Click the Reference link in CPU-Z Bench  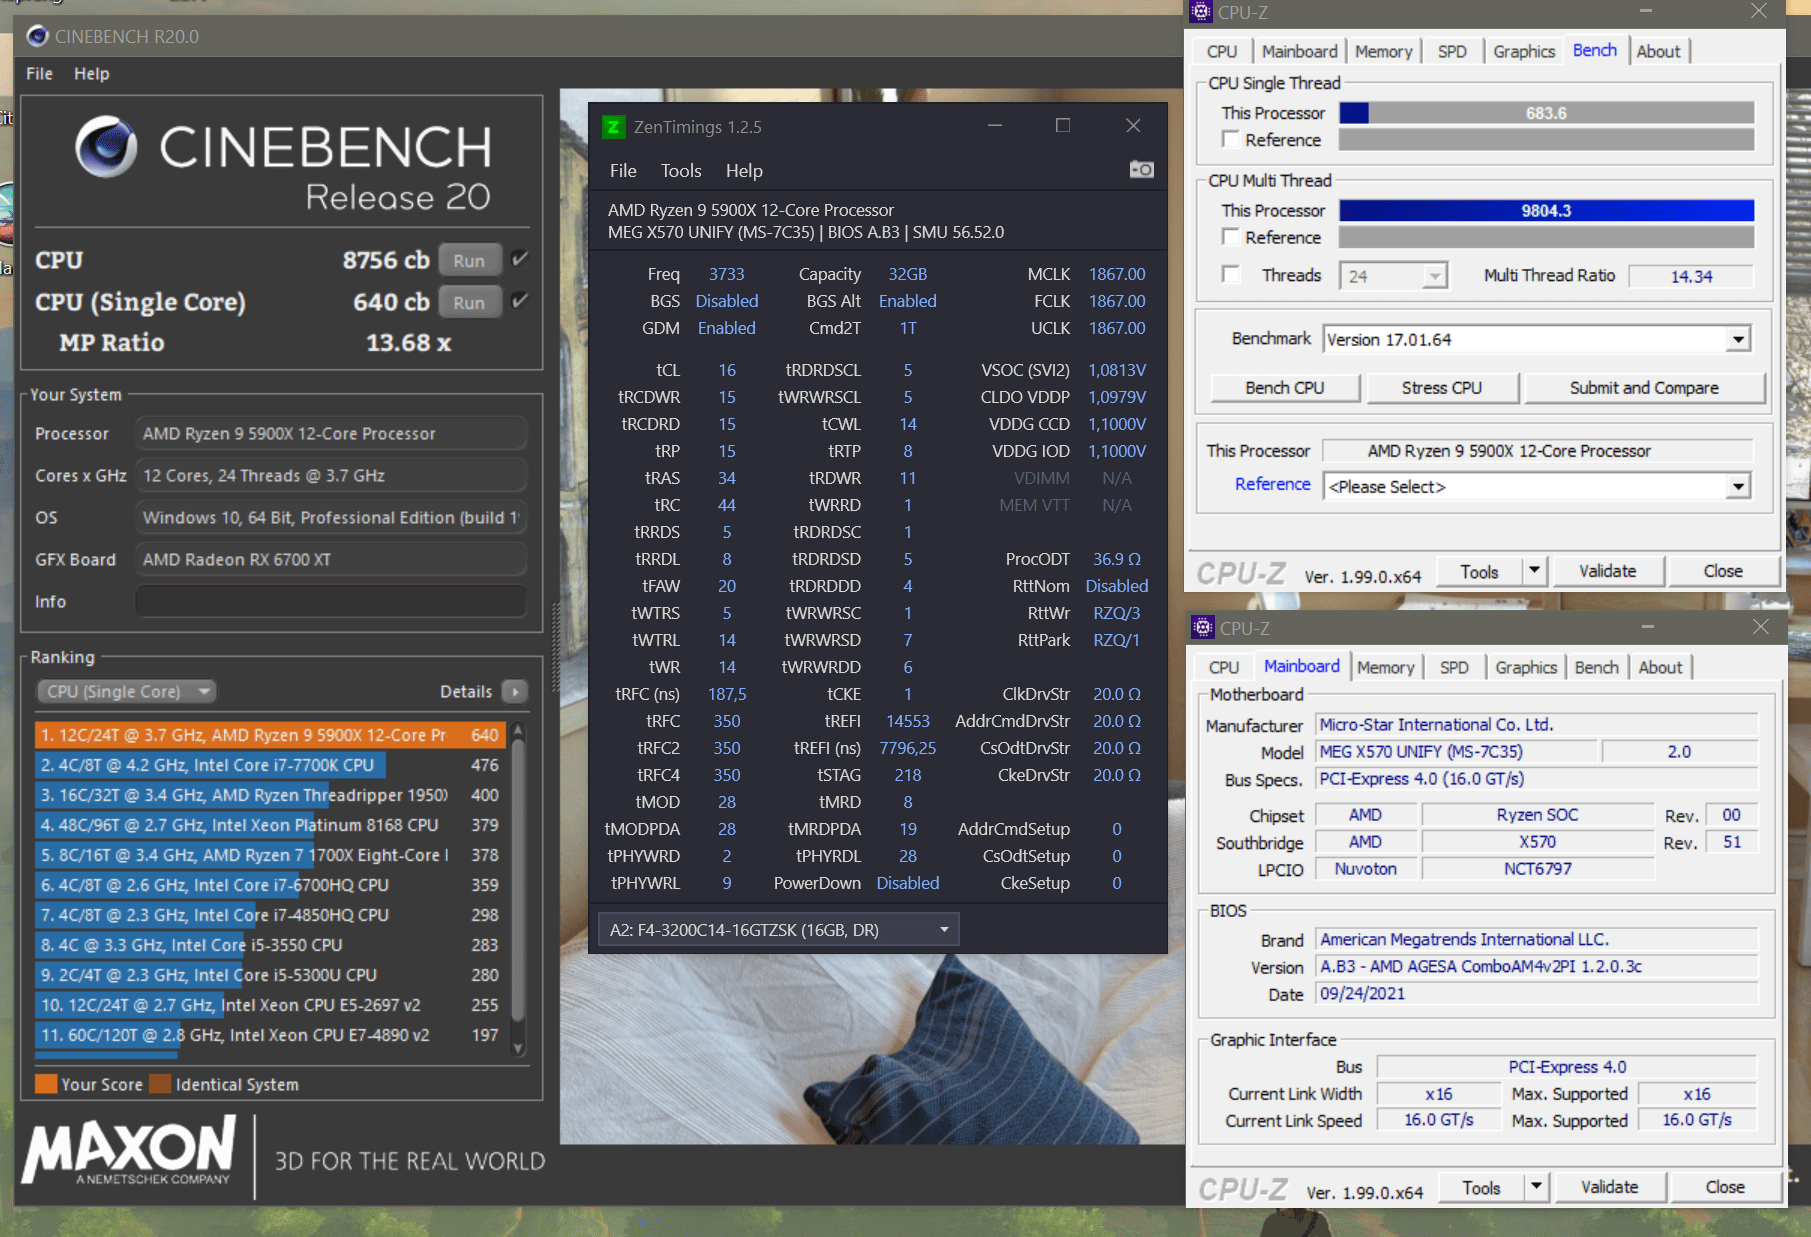pos(1272,483)
